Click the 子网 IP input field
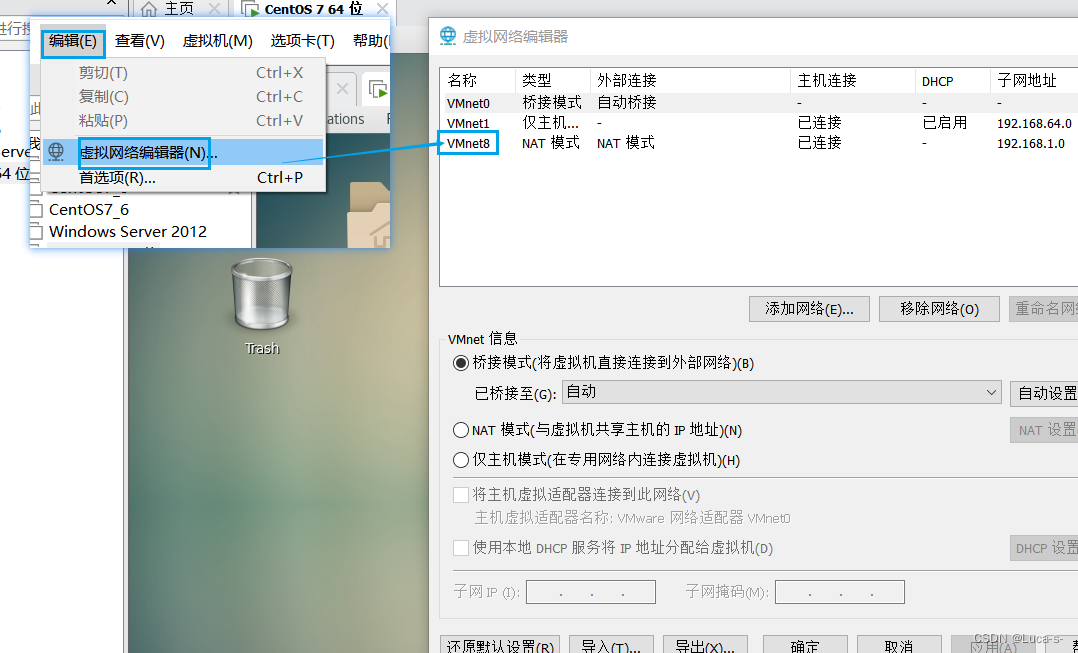 (x=591, y=592)
